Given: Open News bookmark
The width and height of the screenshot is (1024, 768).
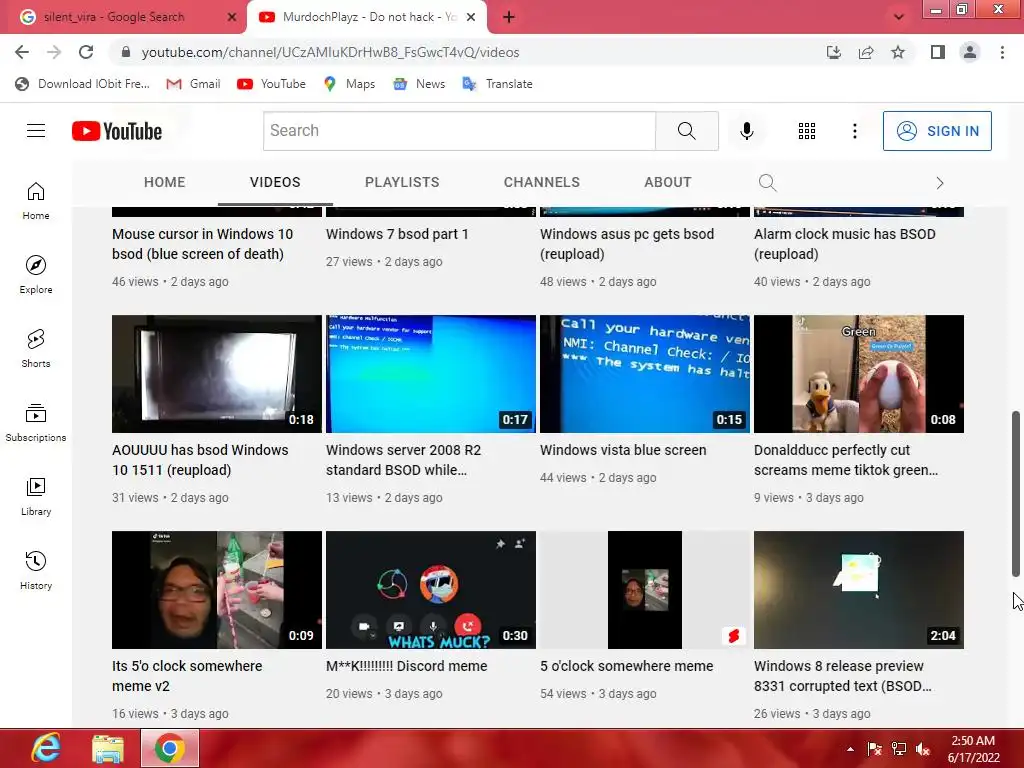Looking at the screenshot, I should [x=419, y=84].
